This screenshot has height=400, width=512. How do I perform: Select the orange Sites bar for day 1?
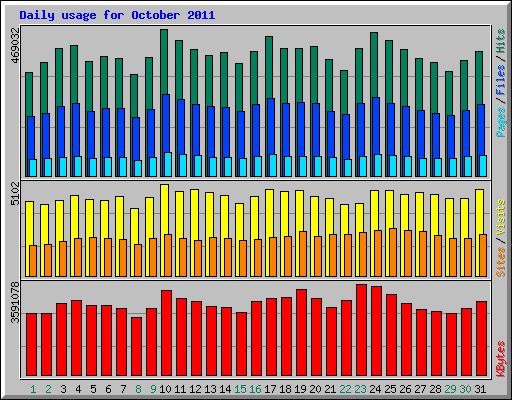(x=33, y=261)
